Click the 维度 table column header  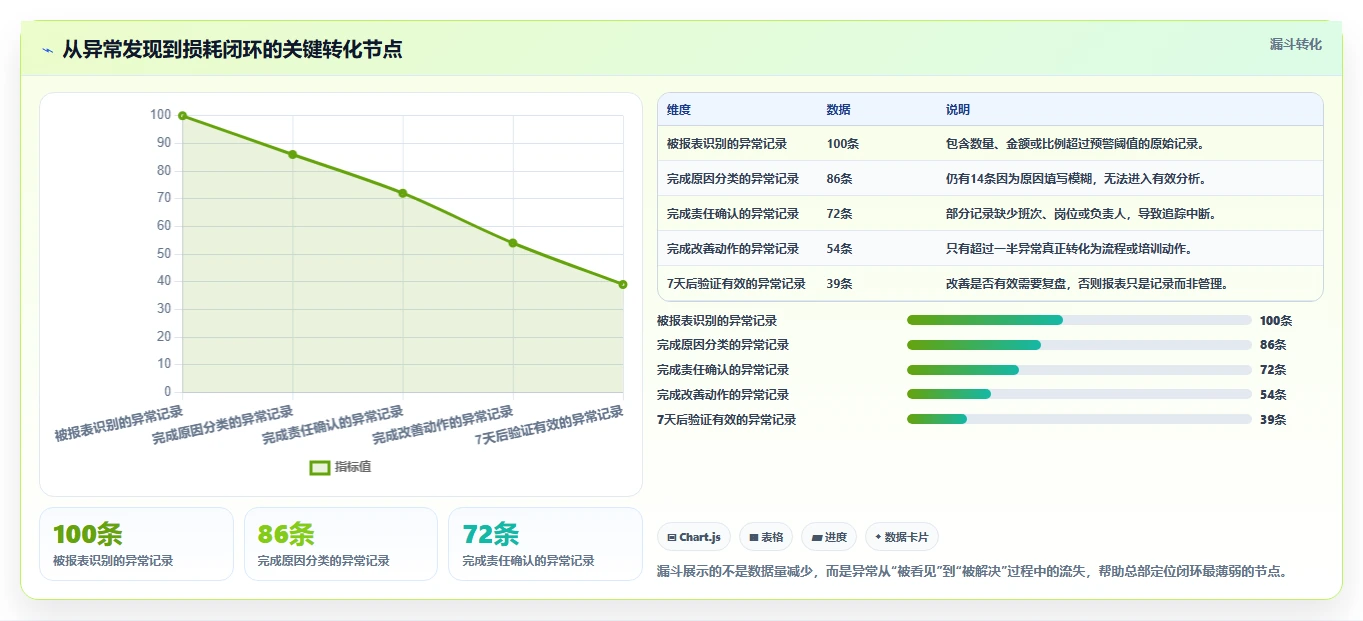pyautogui.click(x=679, y=110)
